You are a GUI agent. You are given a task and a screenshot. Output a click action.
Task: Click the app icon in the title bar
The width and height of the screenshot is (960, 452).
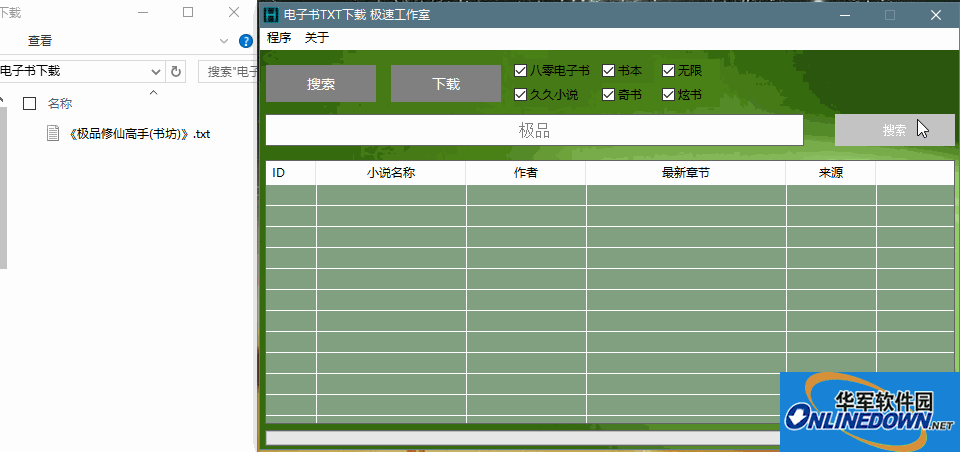[x=271, y=15]
